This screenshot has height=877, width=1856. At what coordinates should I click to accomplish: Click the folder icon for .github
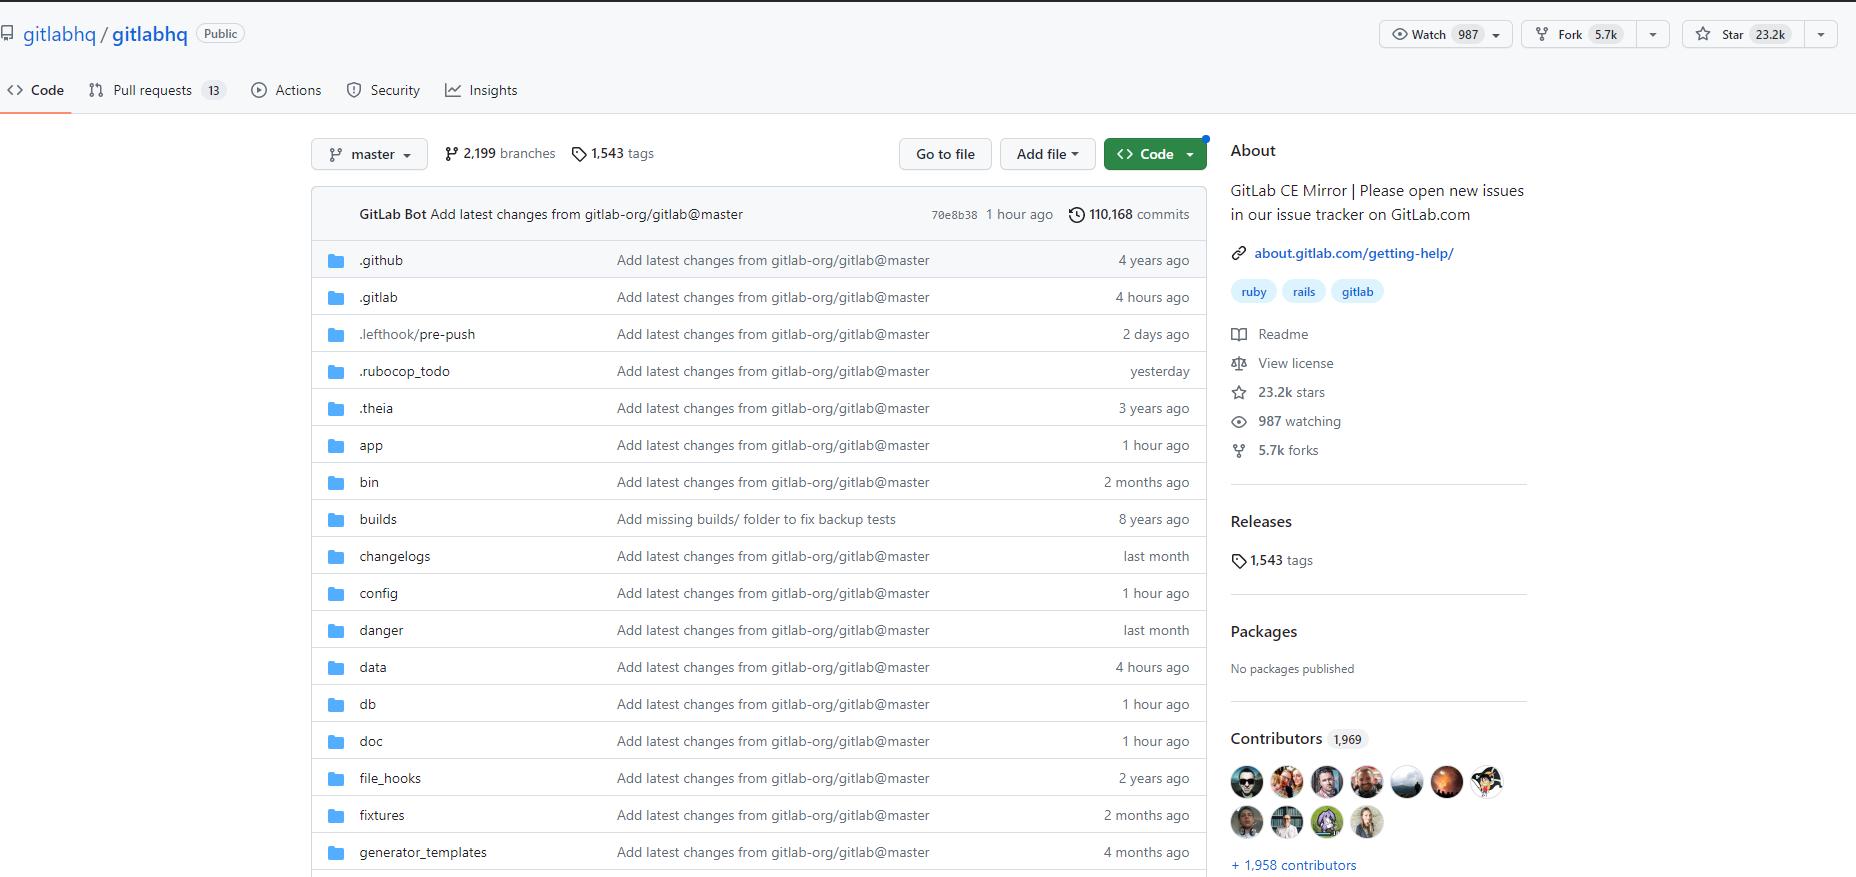tap(336, 261)
